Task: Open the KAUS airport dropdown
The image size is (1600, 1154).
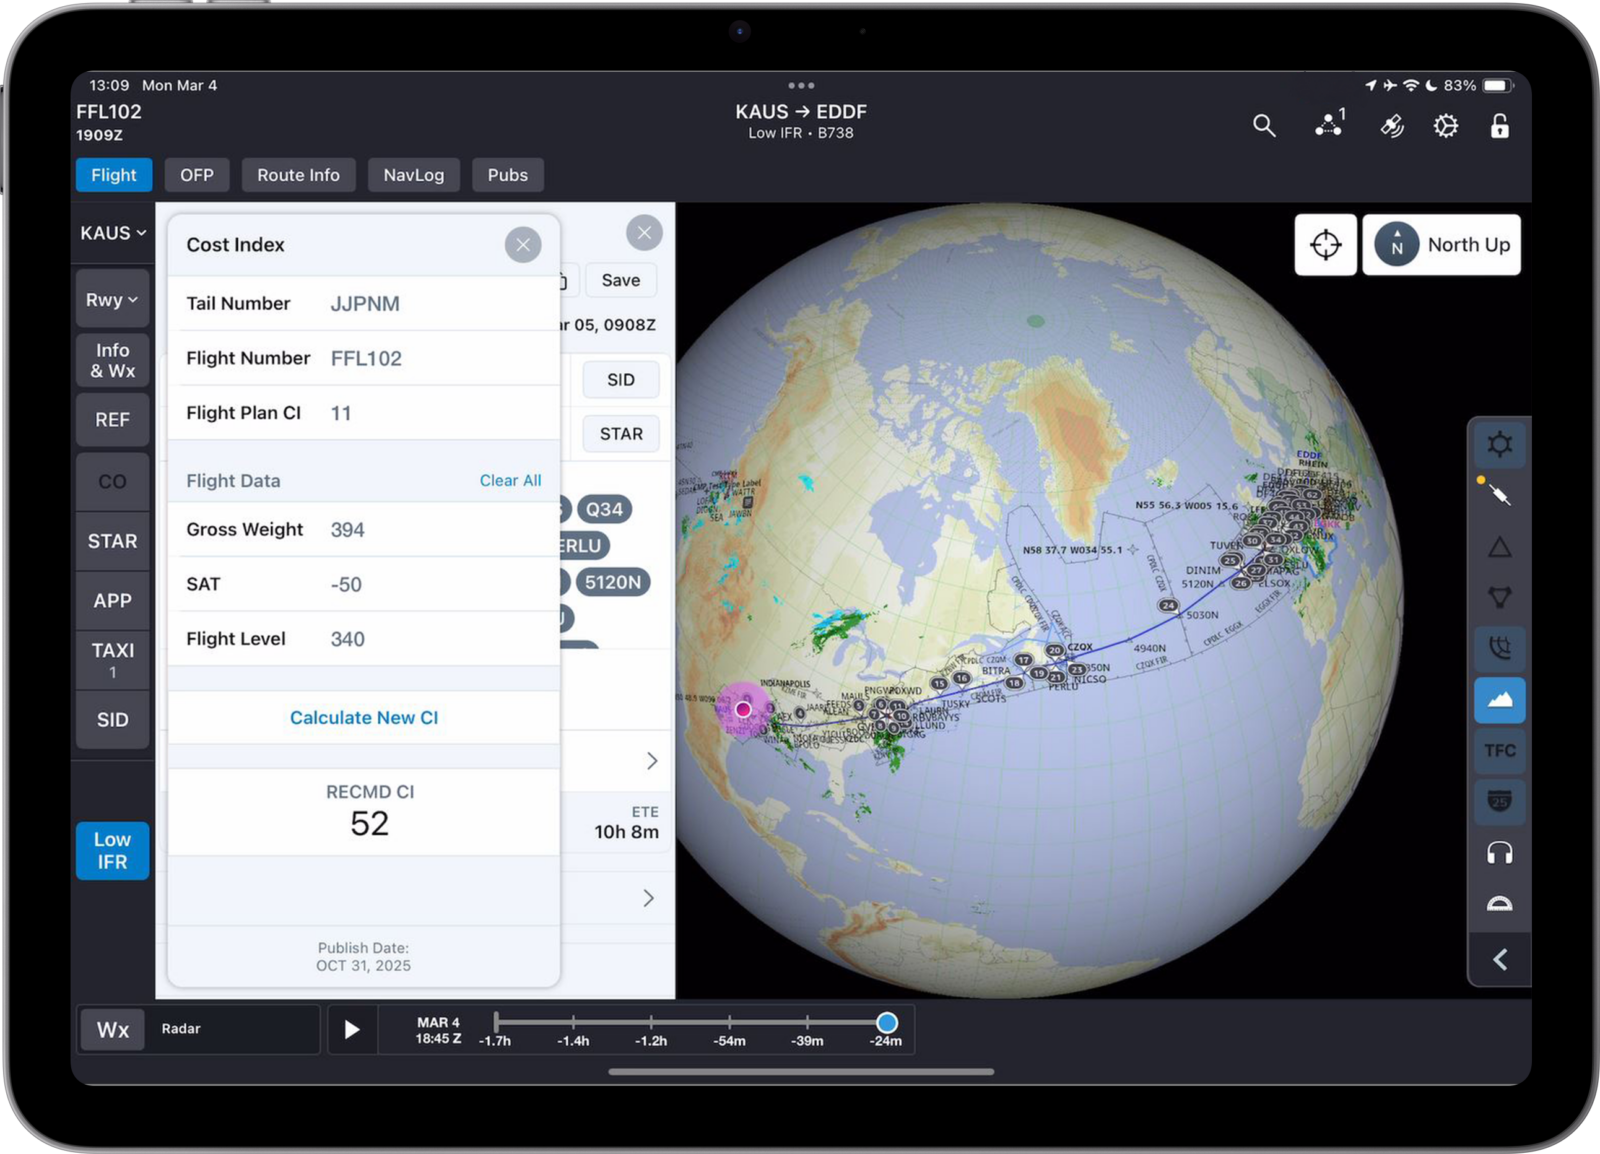Action: [x=111, y=232]
